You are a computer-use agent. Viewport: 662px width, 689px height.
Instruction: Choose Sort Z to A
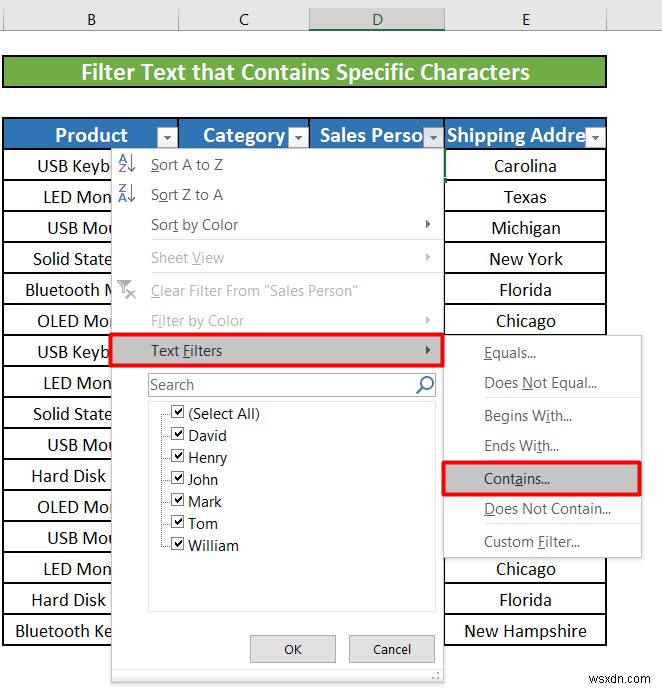[277, 195]
